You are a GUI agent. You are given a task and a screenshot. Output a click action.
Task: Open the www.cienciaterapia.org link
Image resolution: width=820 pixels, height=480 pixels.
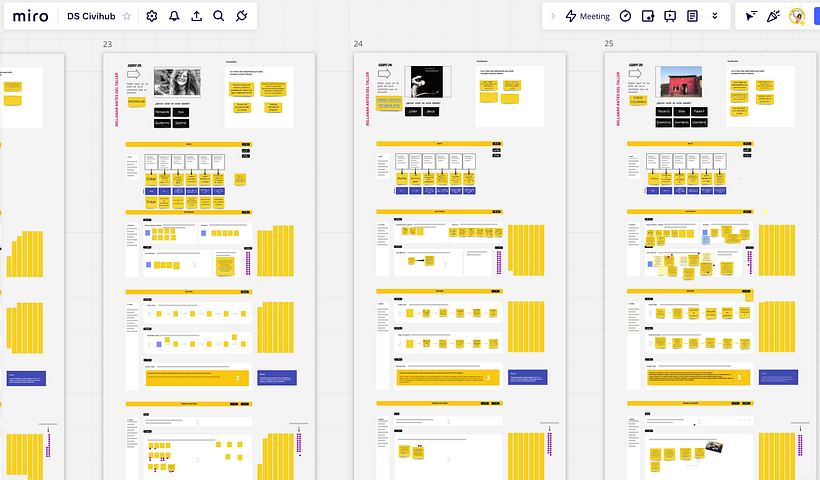point(389,102)
